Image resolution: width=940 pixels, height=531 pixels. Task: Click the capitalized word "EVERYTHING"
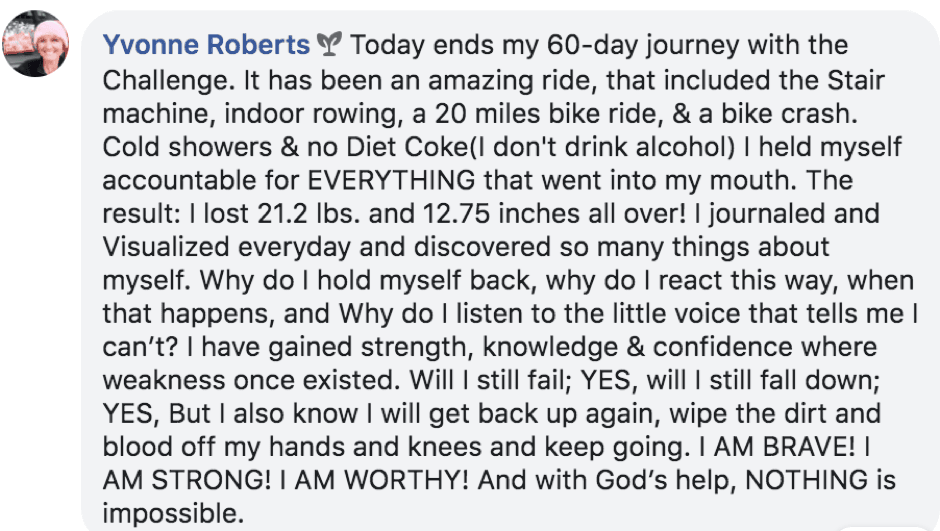click(391, 180)
